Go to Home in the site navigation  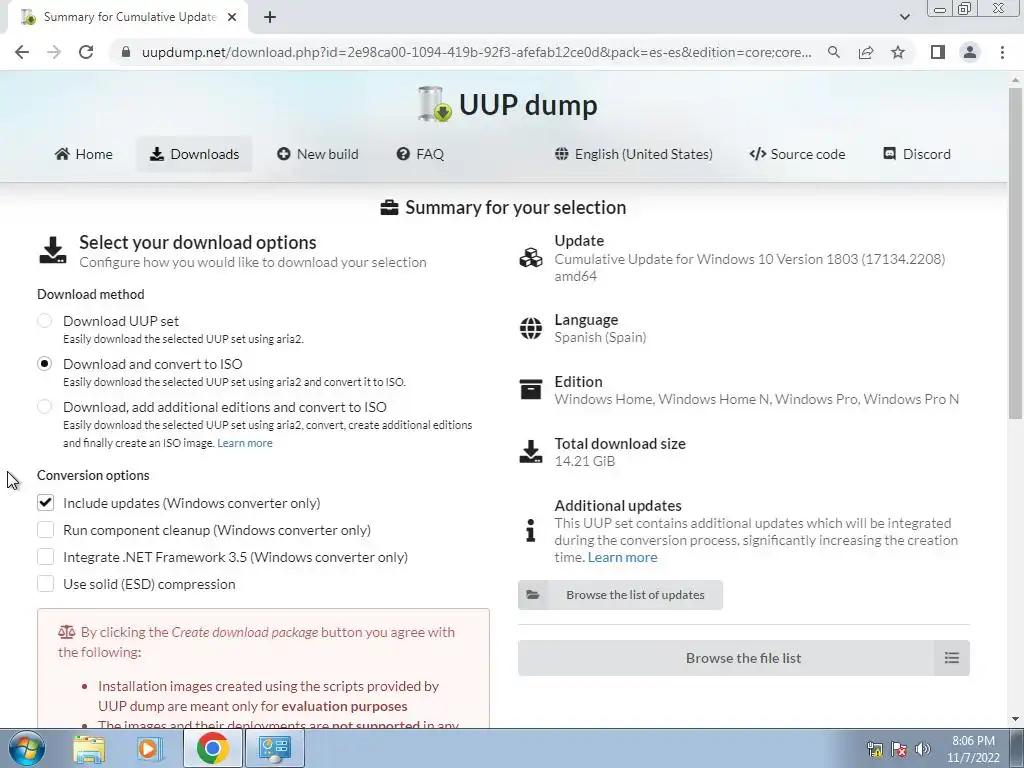tap(84, 154)
